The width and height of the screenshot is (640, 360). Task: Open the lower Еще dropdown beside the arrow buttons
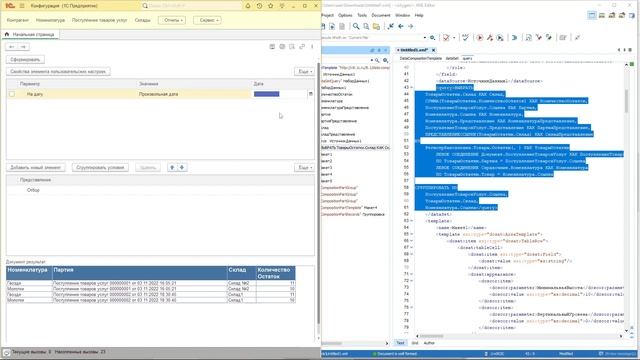pyautogui.click(x=304, y=167)
